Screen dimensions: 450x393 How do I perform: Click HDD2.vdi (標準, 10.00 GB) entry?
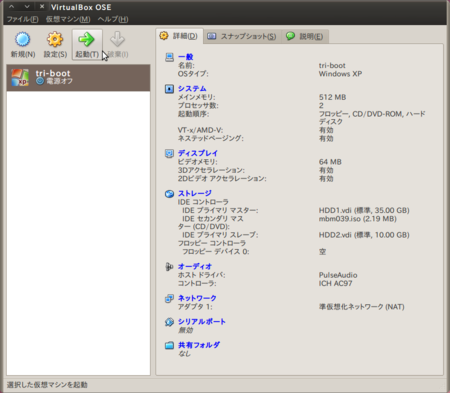click(x=364, y=235)
